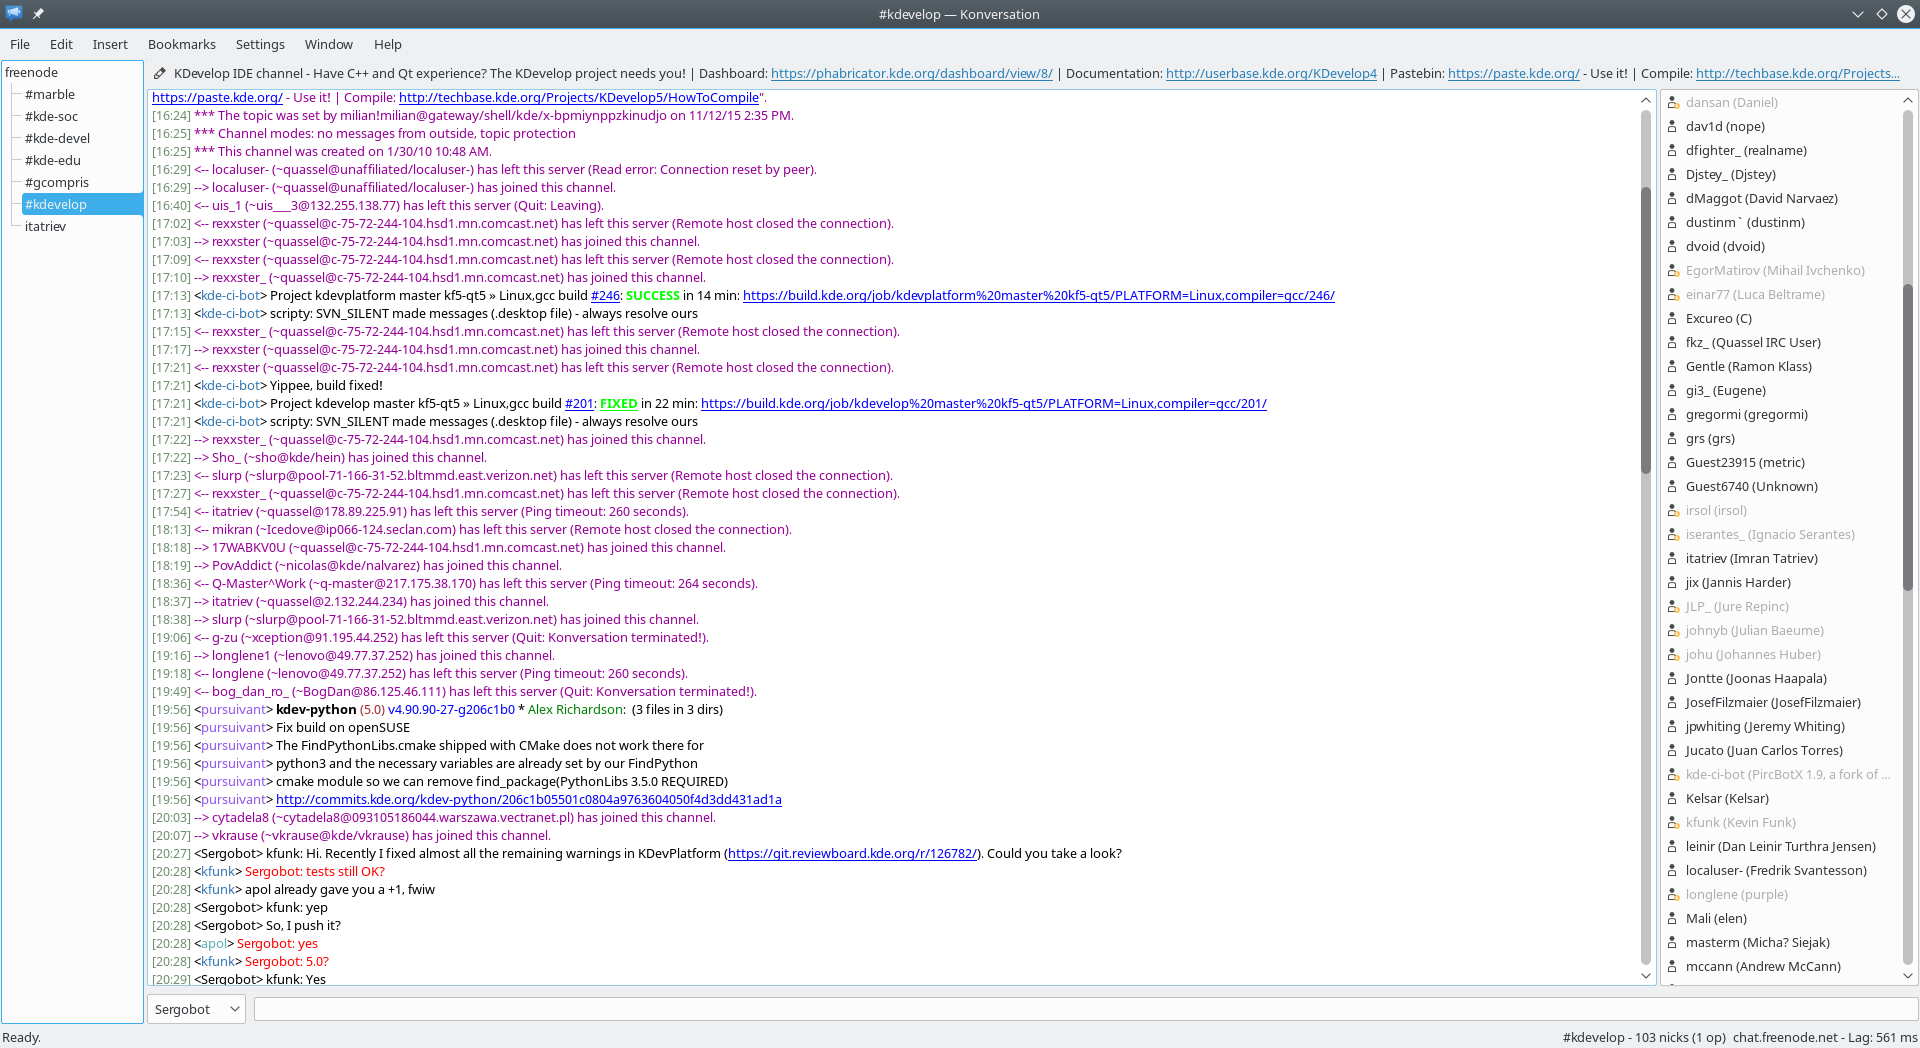Click the pin icon in title bar

point(38,14)
